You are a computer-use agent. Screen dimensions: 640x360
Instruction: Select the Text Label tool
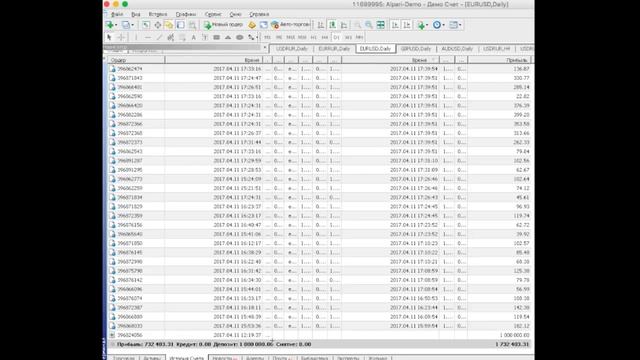click(x=205, y=37)
